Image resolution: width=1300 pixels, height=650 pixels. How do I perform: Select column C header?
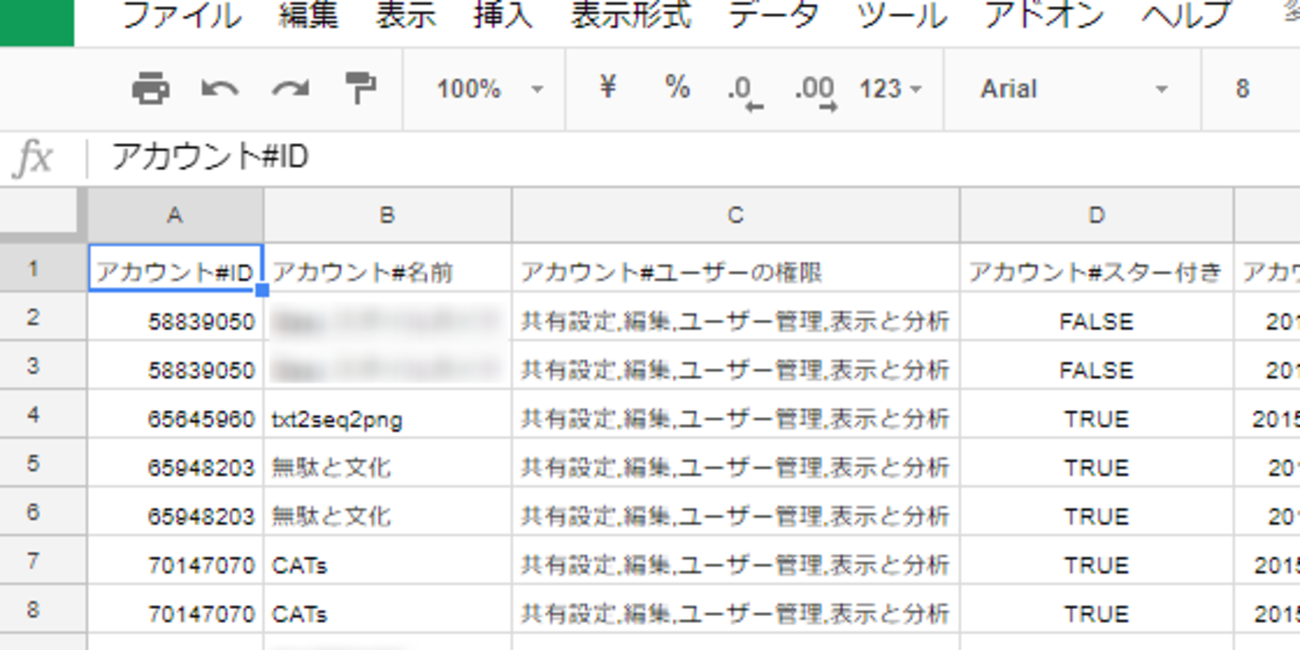(x=736, y=214)
